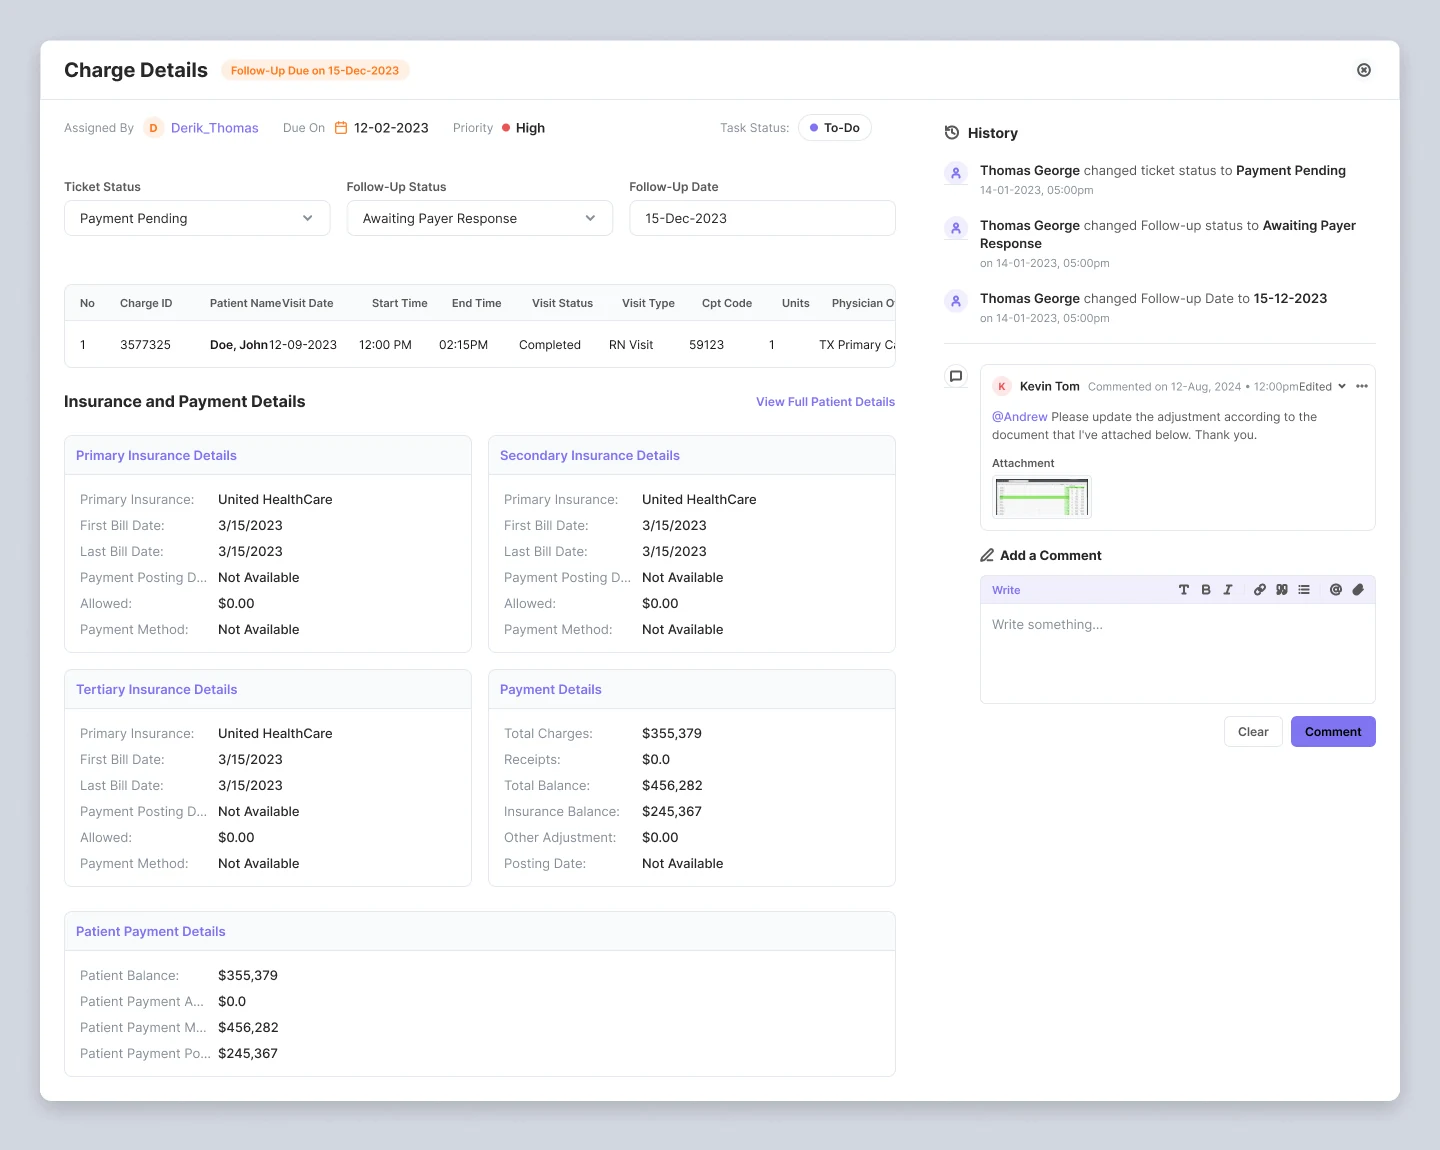Click the calendar icon beside Due On date

tap(341, 128)
